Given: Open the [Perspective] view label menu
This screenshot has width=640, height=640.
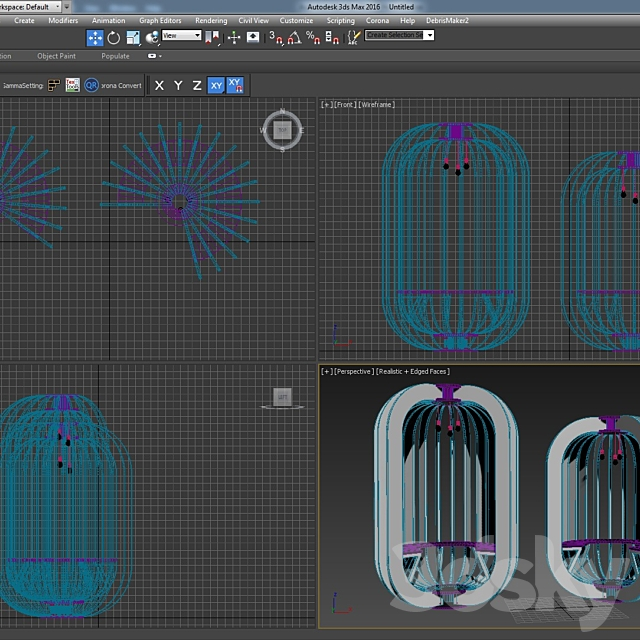Looking at the screenshot, I should (x=353, y=371).
